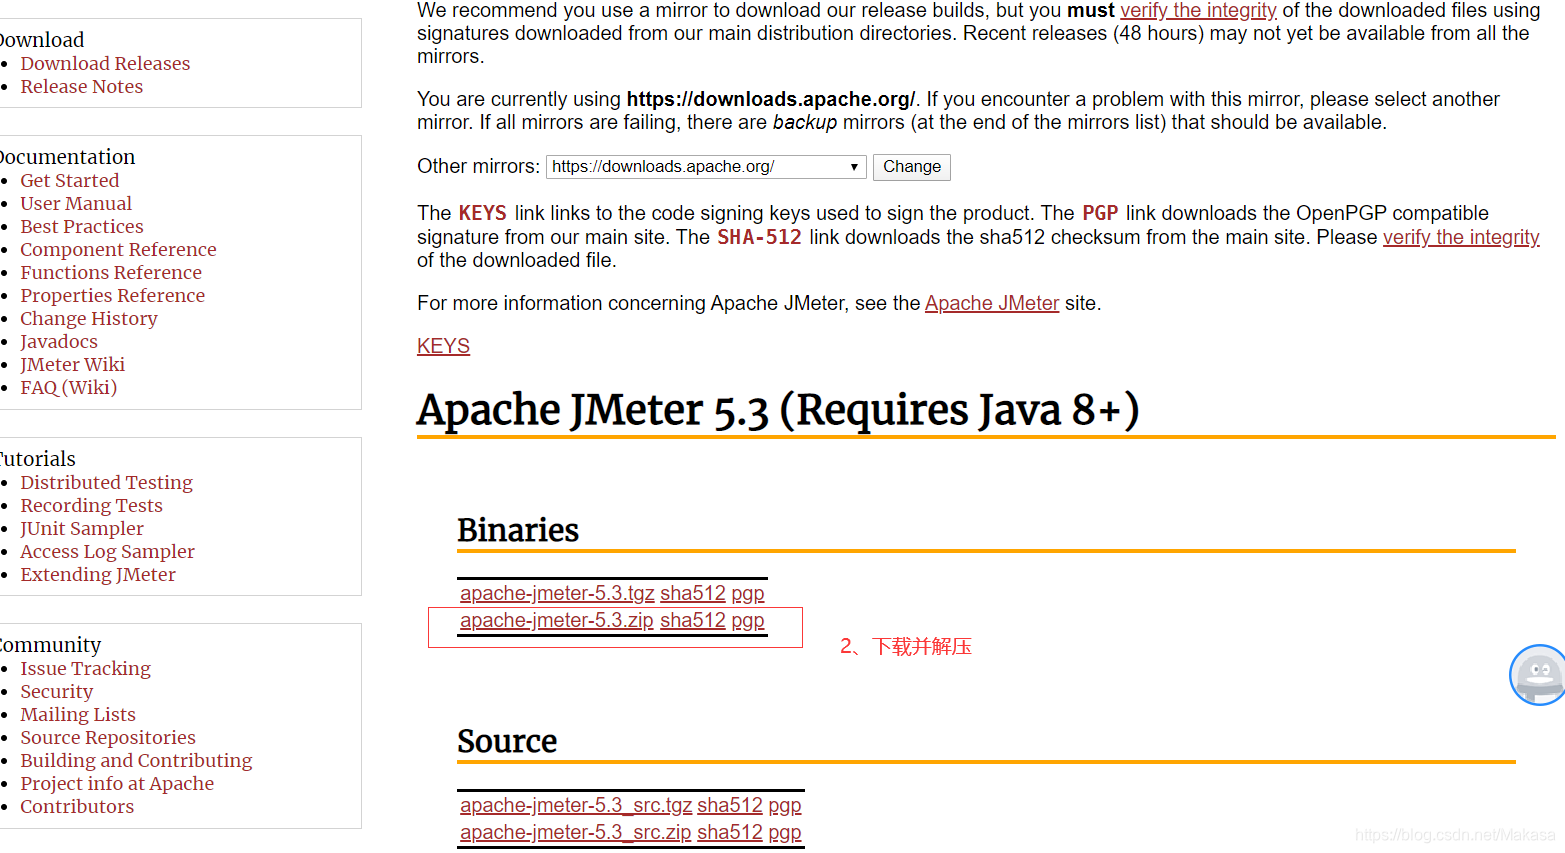1565x853 pixels.
Task: Select the Apache JMeter 5.3 heading
Action: pyautogui.click(x=778, y=410)
